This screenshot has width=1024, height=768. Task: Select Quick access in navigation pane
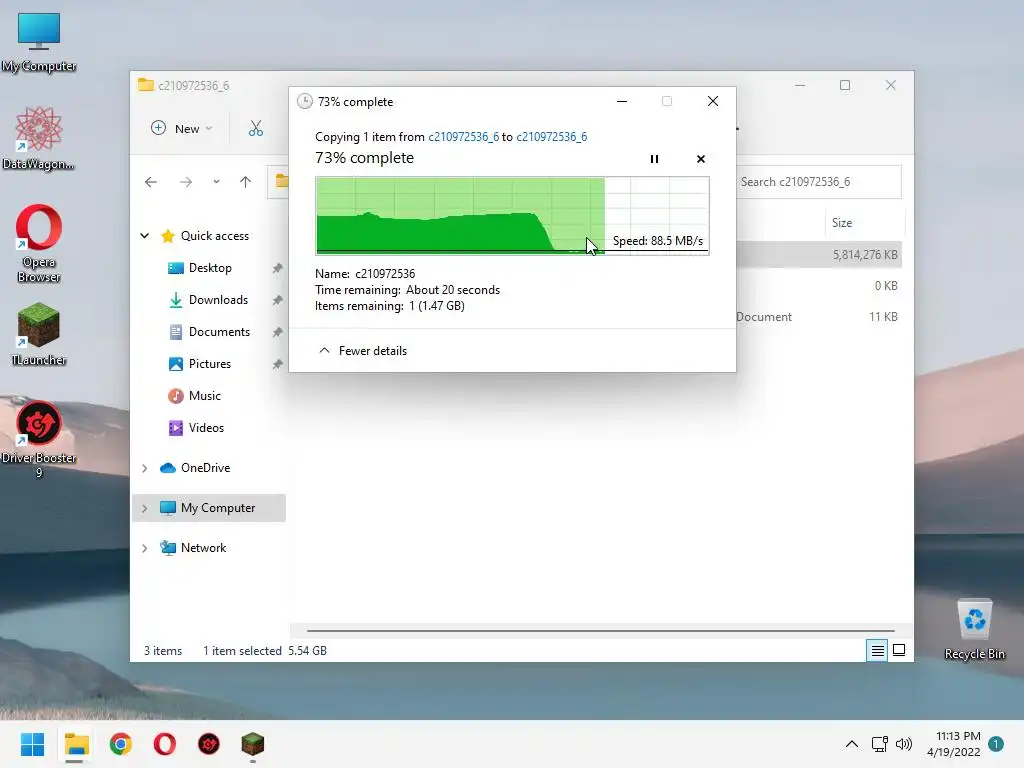(215, 236)
